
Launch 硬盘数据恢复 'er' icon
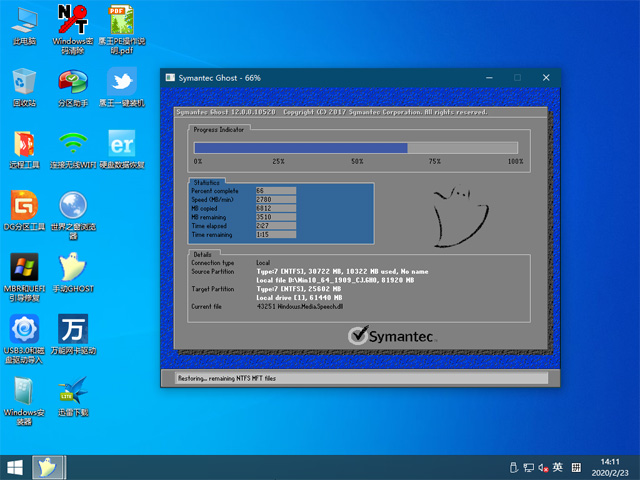coord(122,150)
